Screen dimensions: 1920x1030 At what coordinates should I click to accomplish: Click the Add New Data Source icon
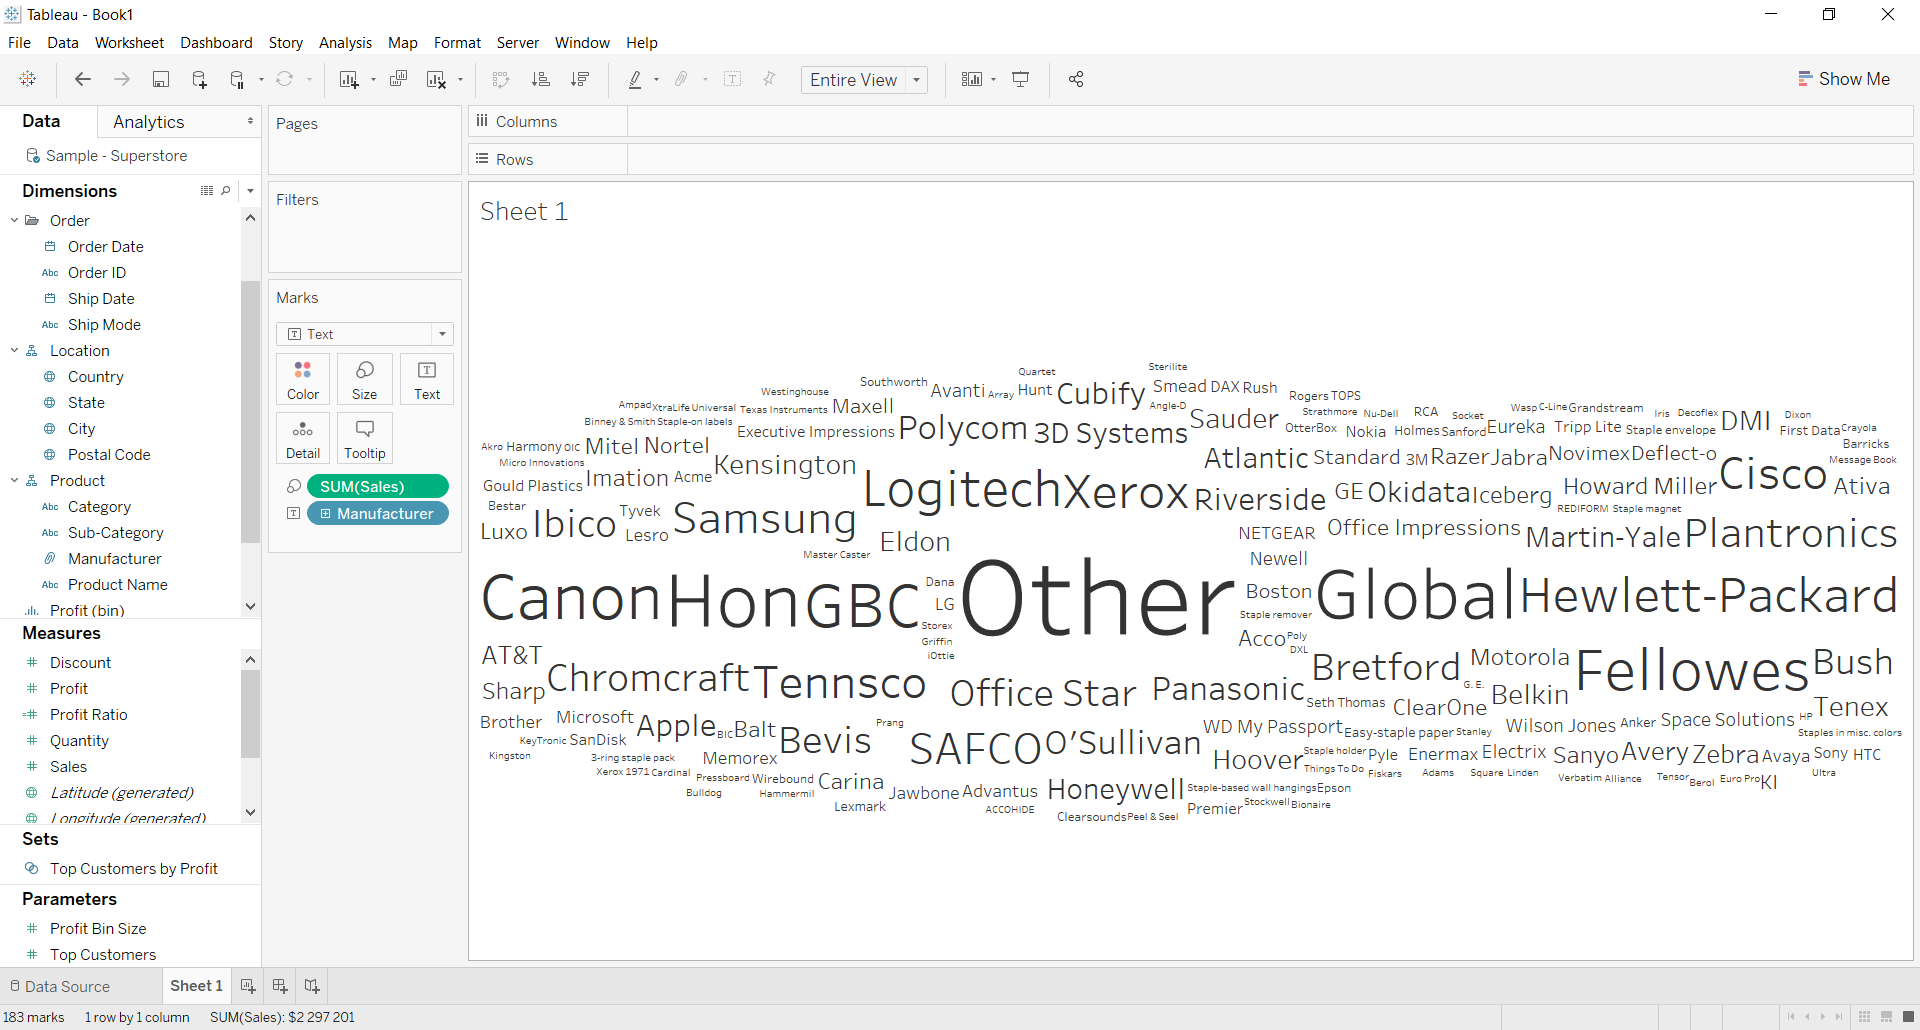tap(199, 80)
